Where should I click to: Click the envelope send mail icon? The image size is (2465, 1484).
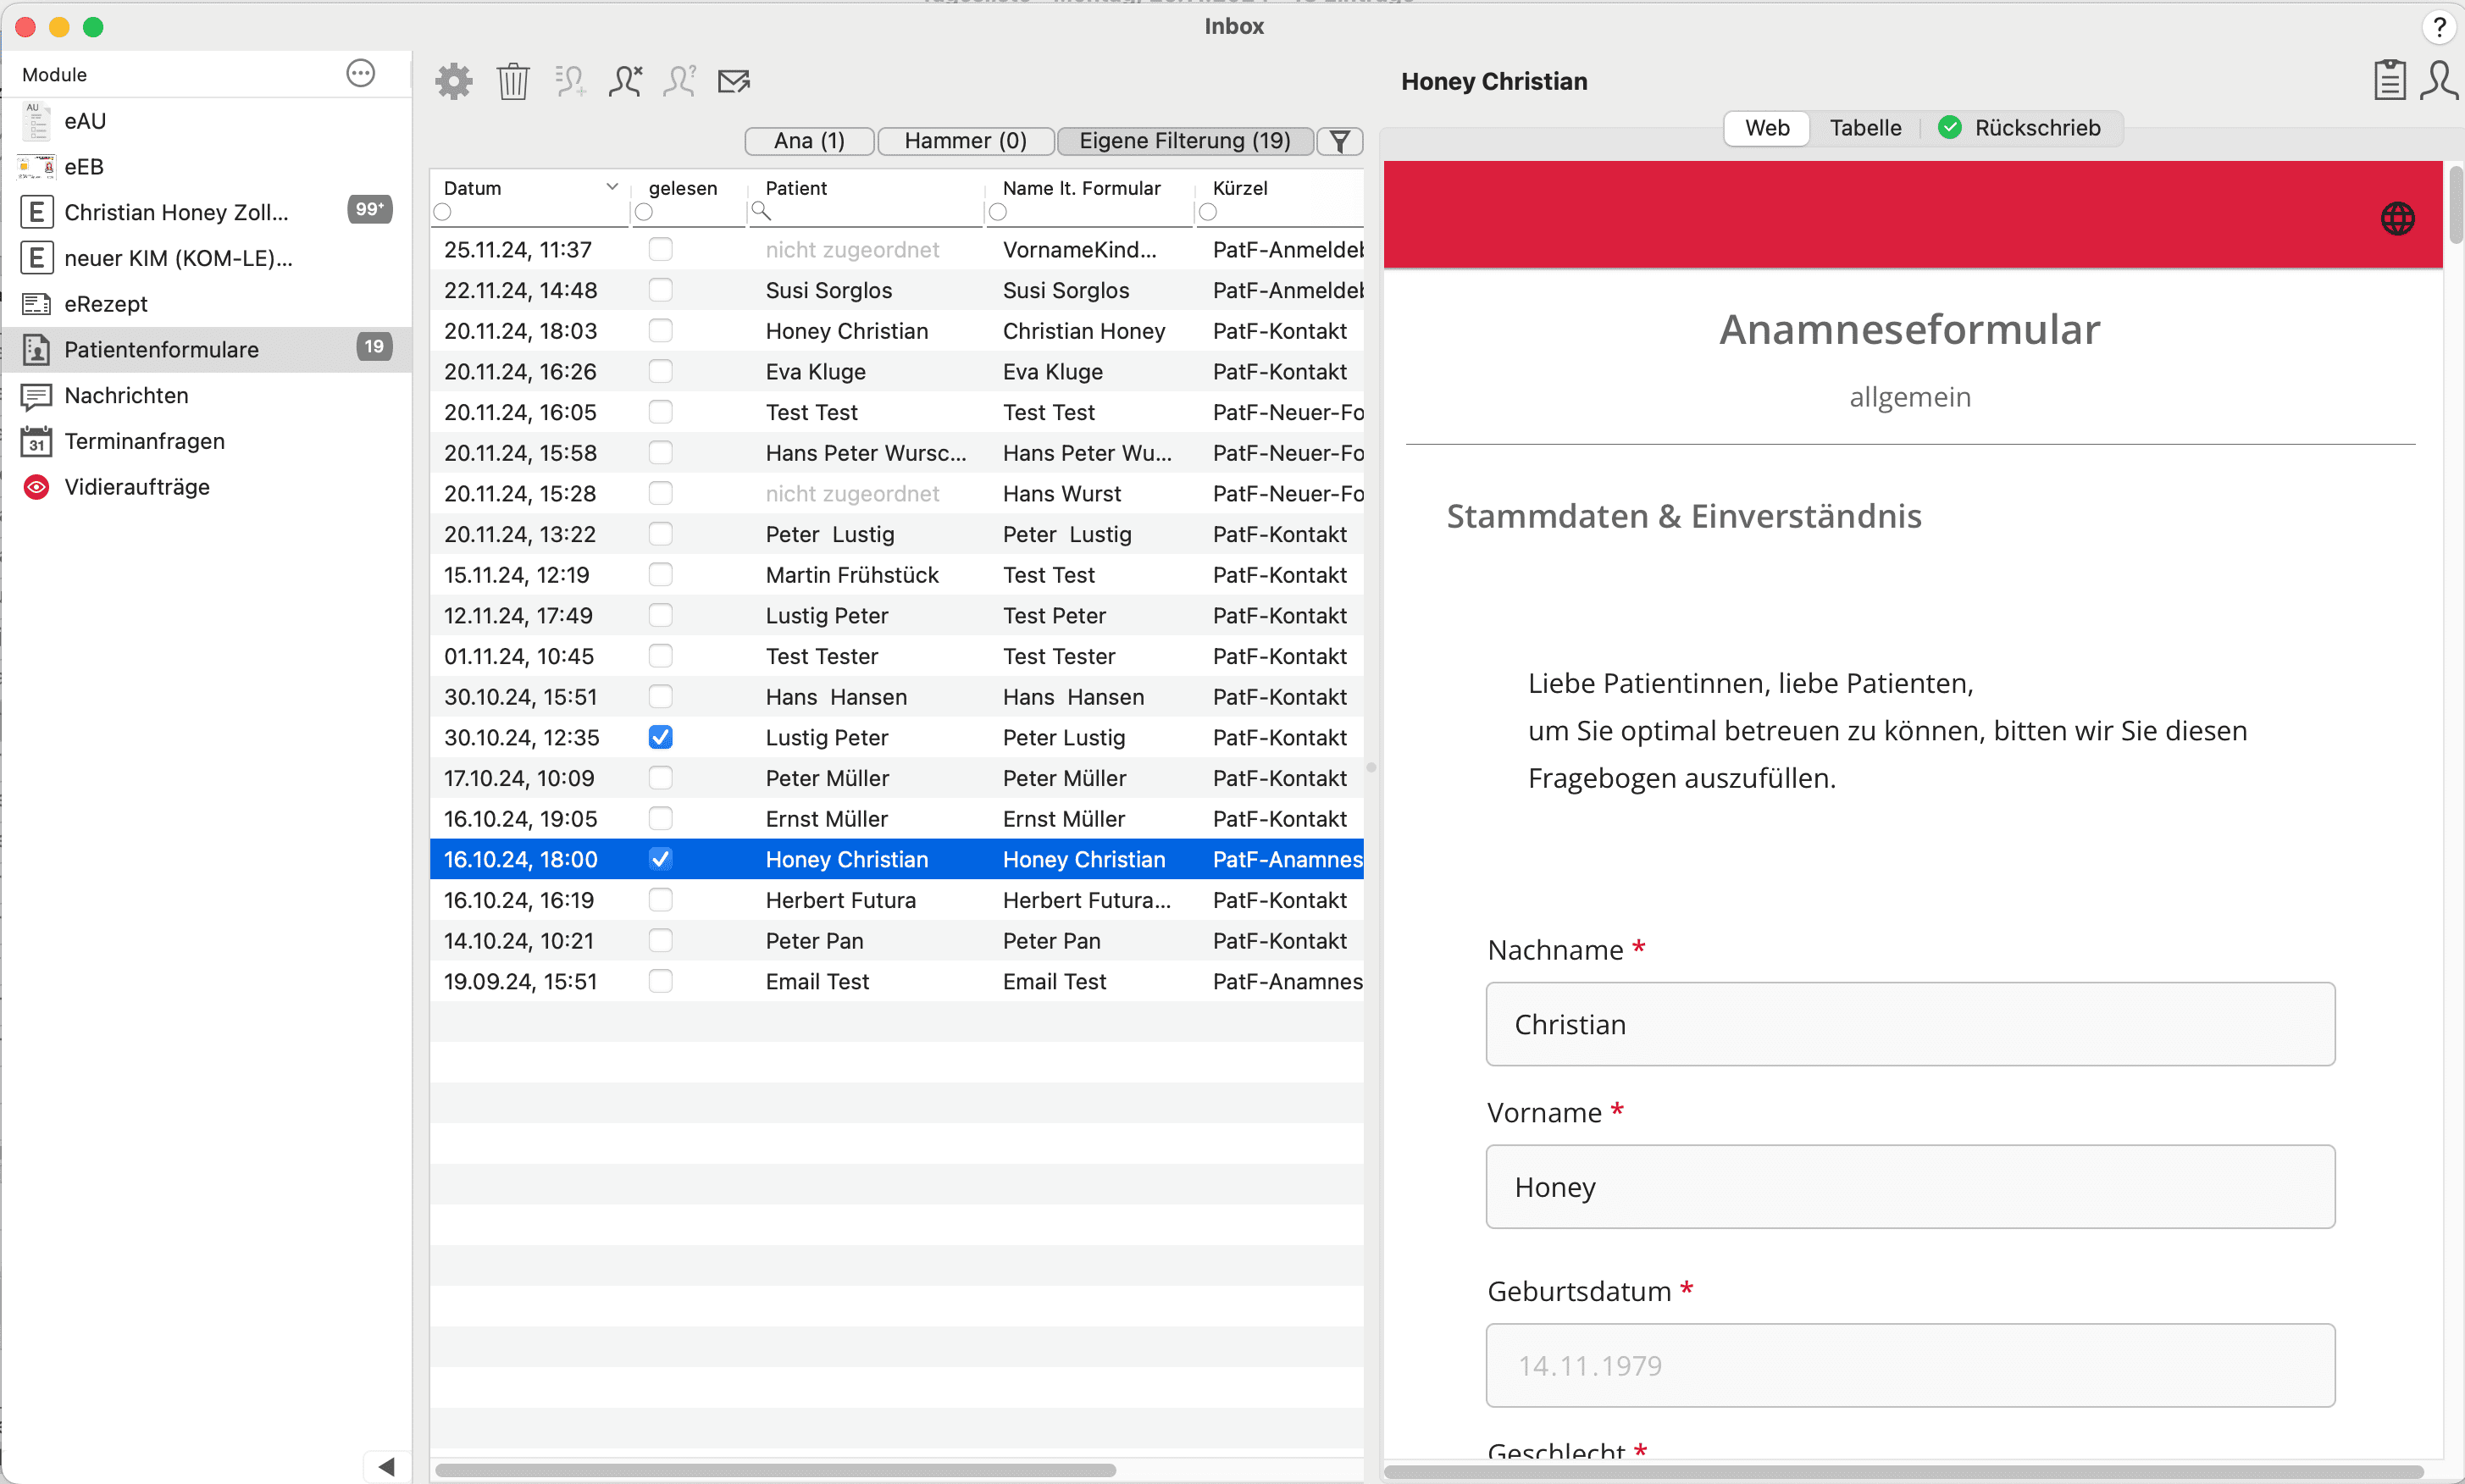click(735, 81)
